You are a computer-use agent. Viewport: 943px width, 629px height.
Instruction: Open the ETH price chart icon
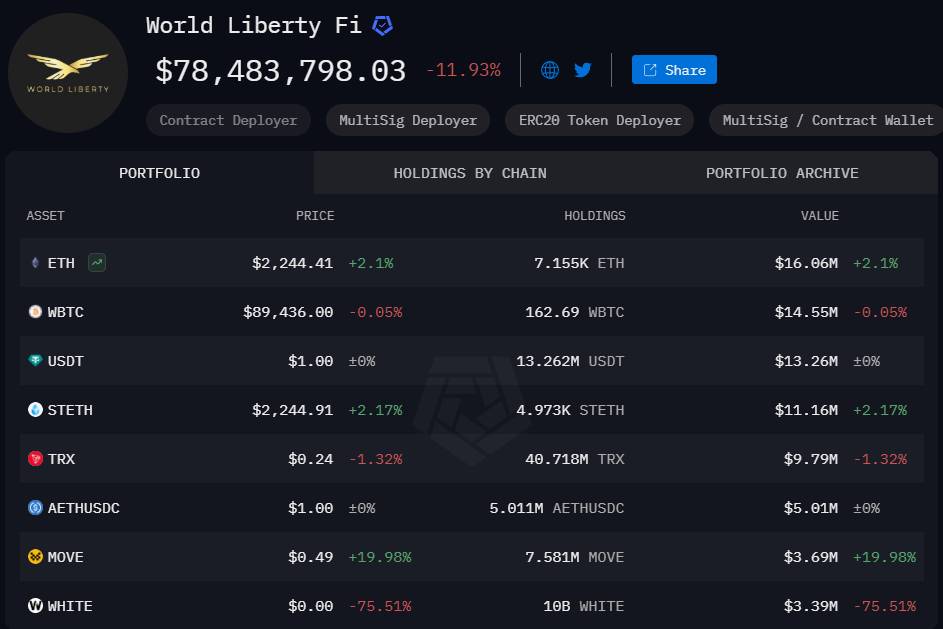[97, 263]
